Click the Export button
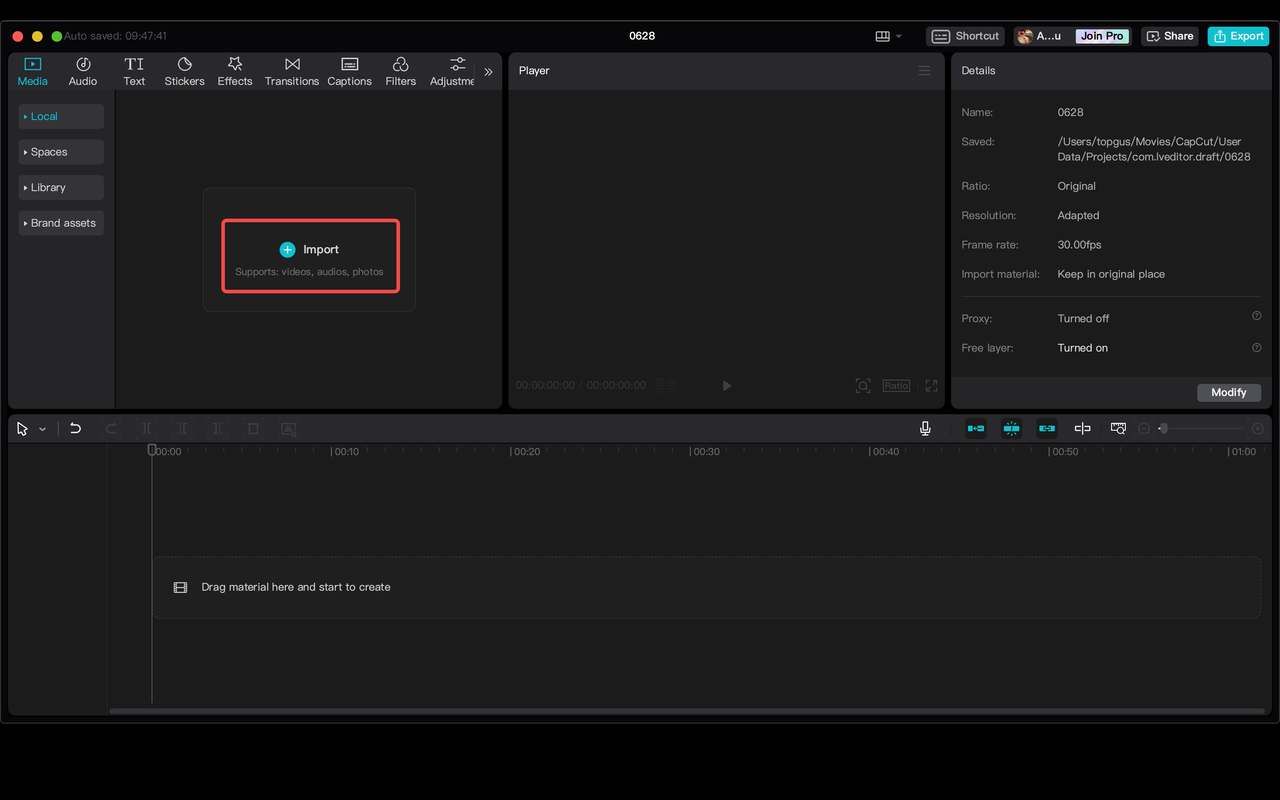This screenshot has width=1280, height=800. click(1237, 35)
